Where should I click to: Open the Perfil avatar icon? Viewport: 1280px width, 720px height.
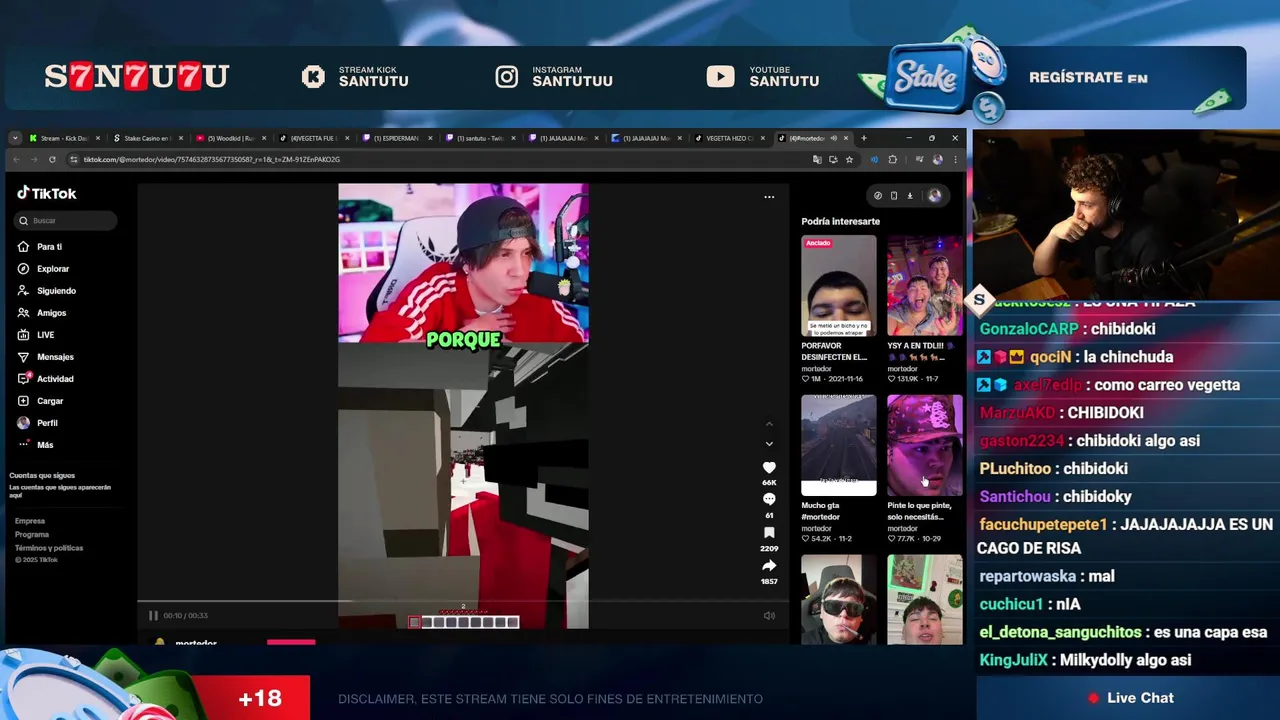coord(24,423)
